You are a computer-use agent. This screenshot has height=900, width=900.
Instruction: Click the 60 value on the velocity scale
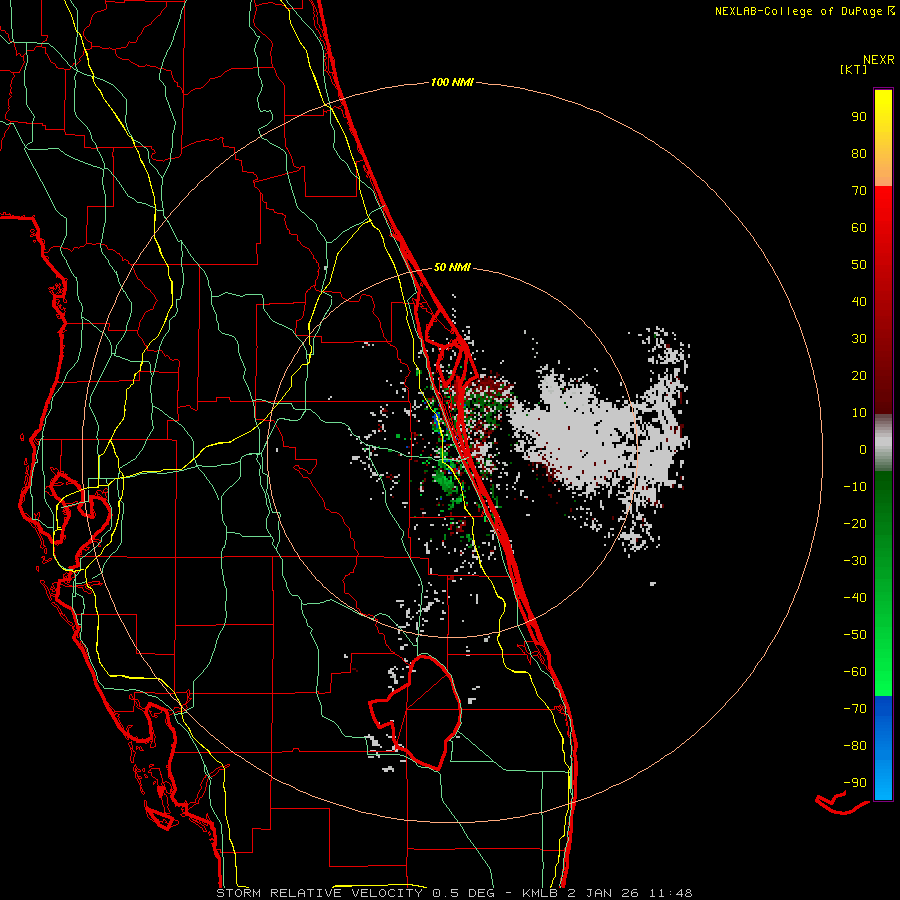click(x=859, y=228)
